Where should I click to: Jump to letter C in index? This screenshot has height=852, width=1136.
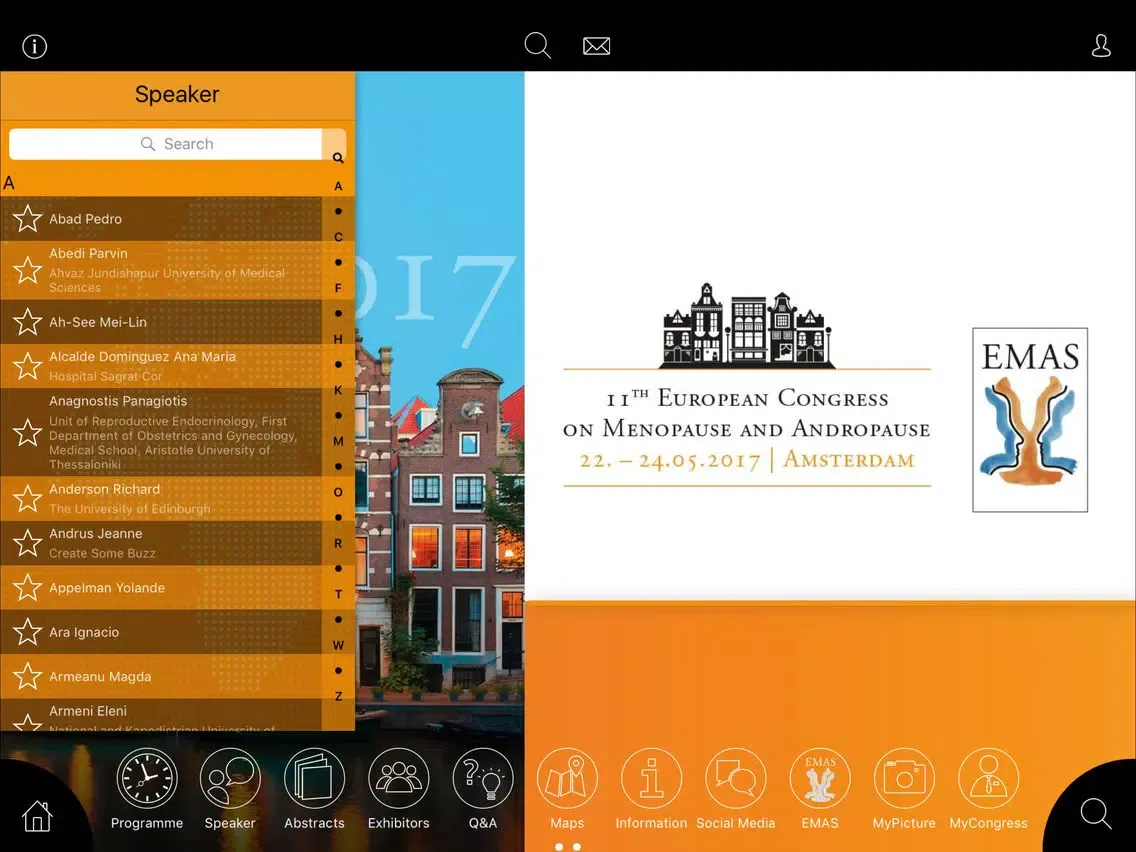pyautogui.click(x=338, y=237)
